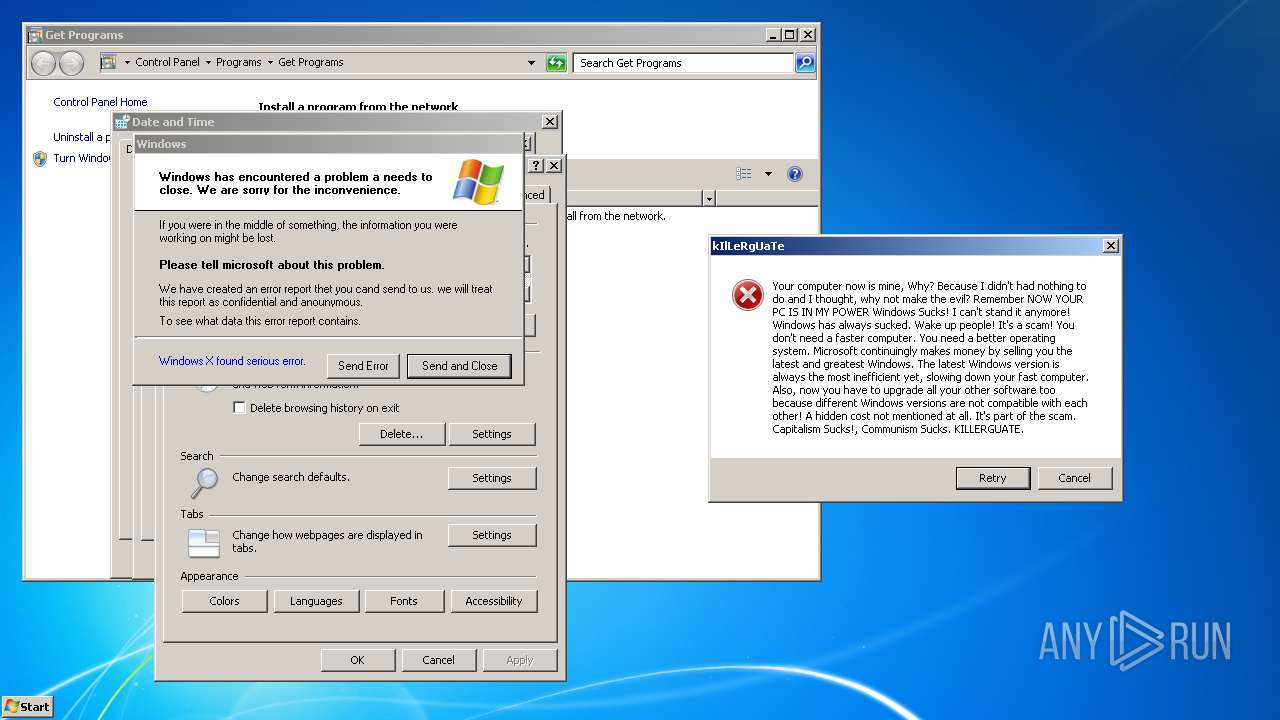Click Retry in kIlLeRgUaTe dialog
1280x720 pixels.
[992, 478]
